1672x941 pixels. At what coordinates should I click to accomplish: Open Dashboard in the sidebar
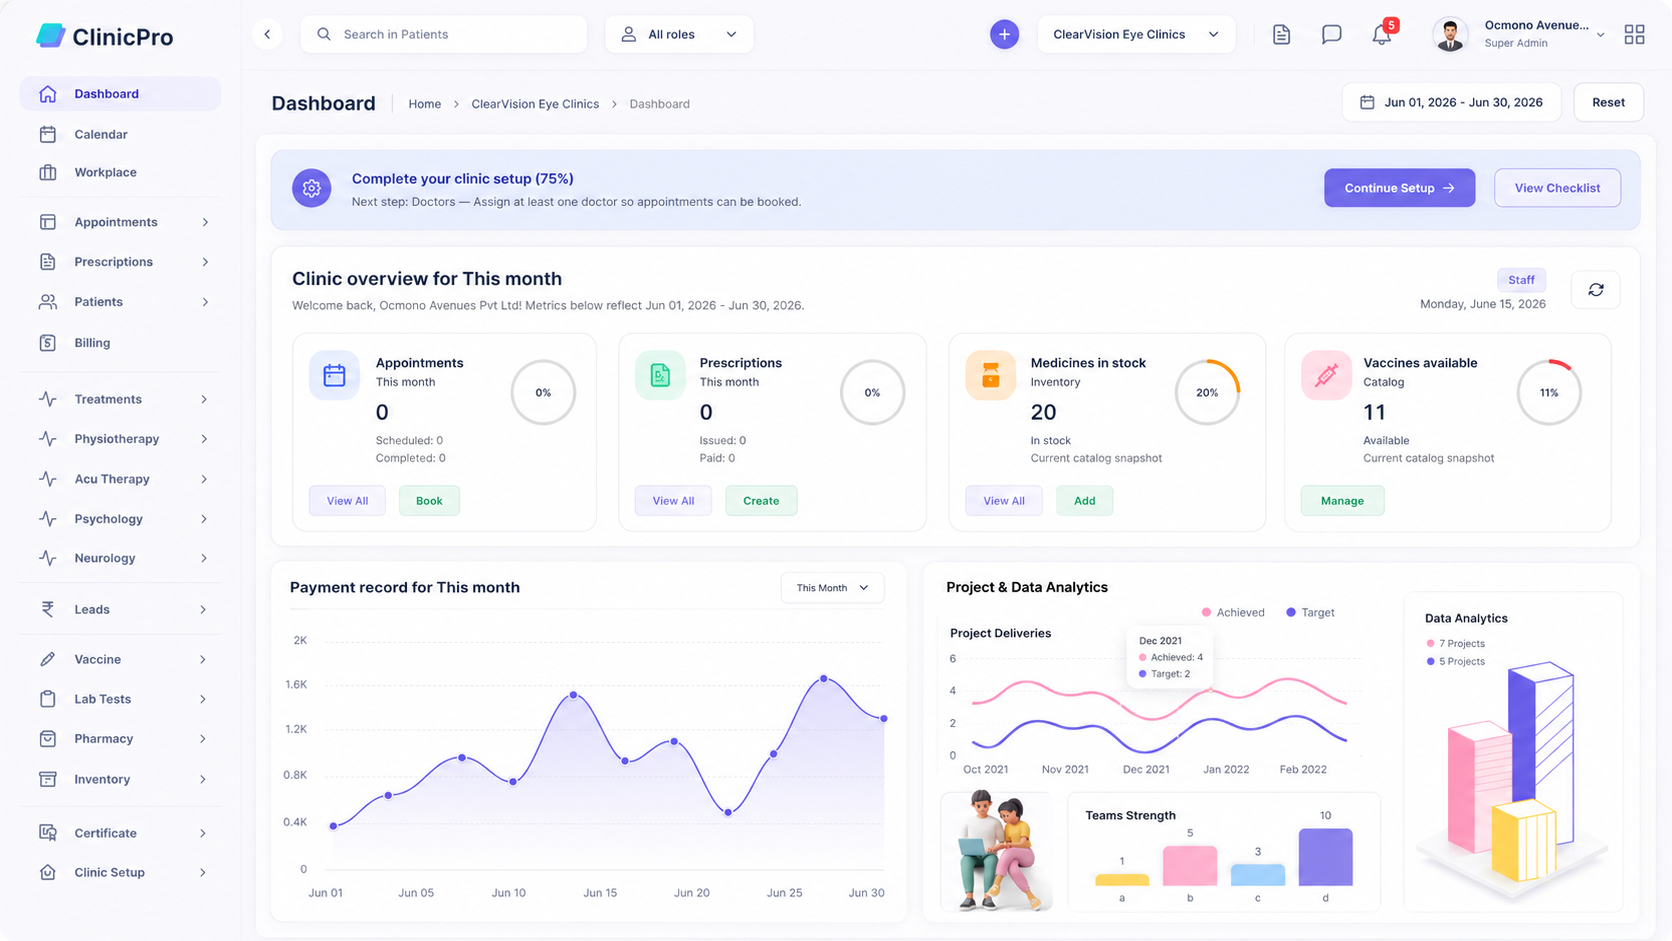pyautogui.click(x=120, y=94)
